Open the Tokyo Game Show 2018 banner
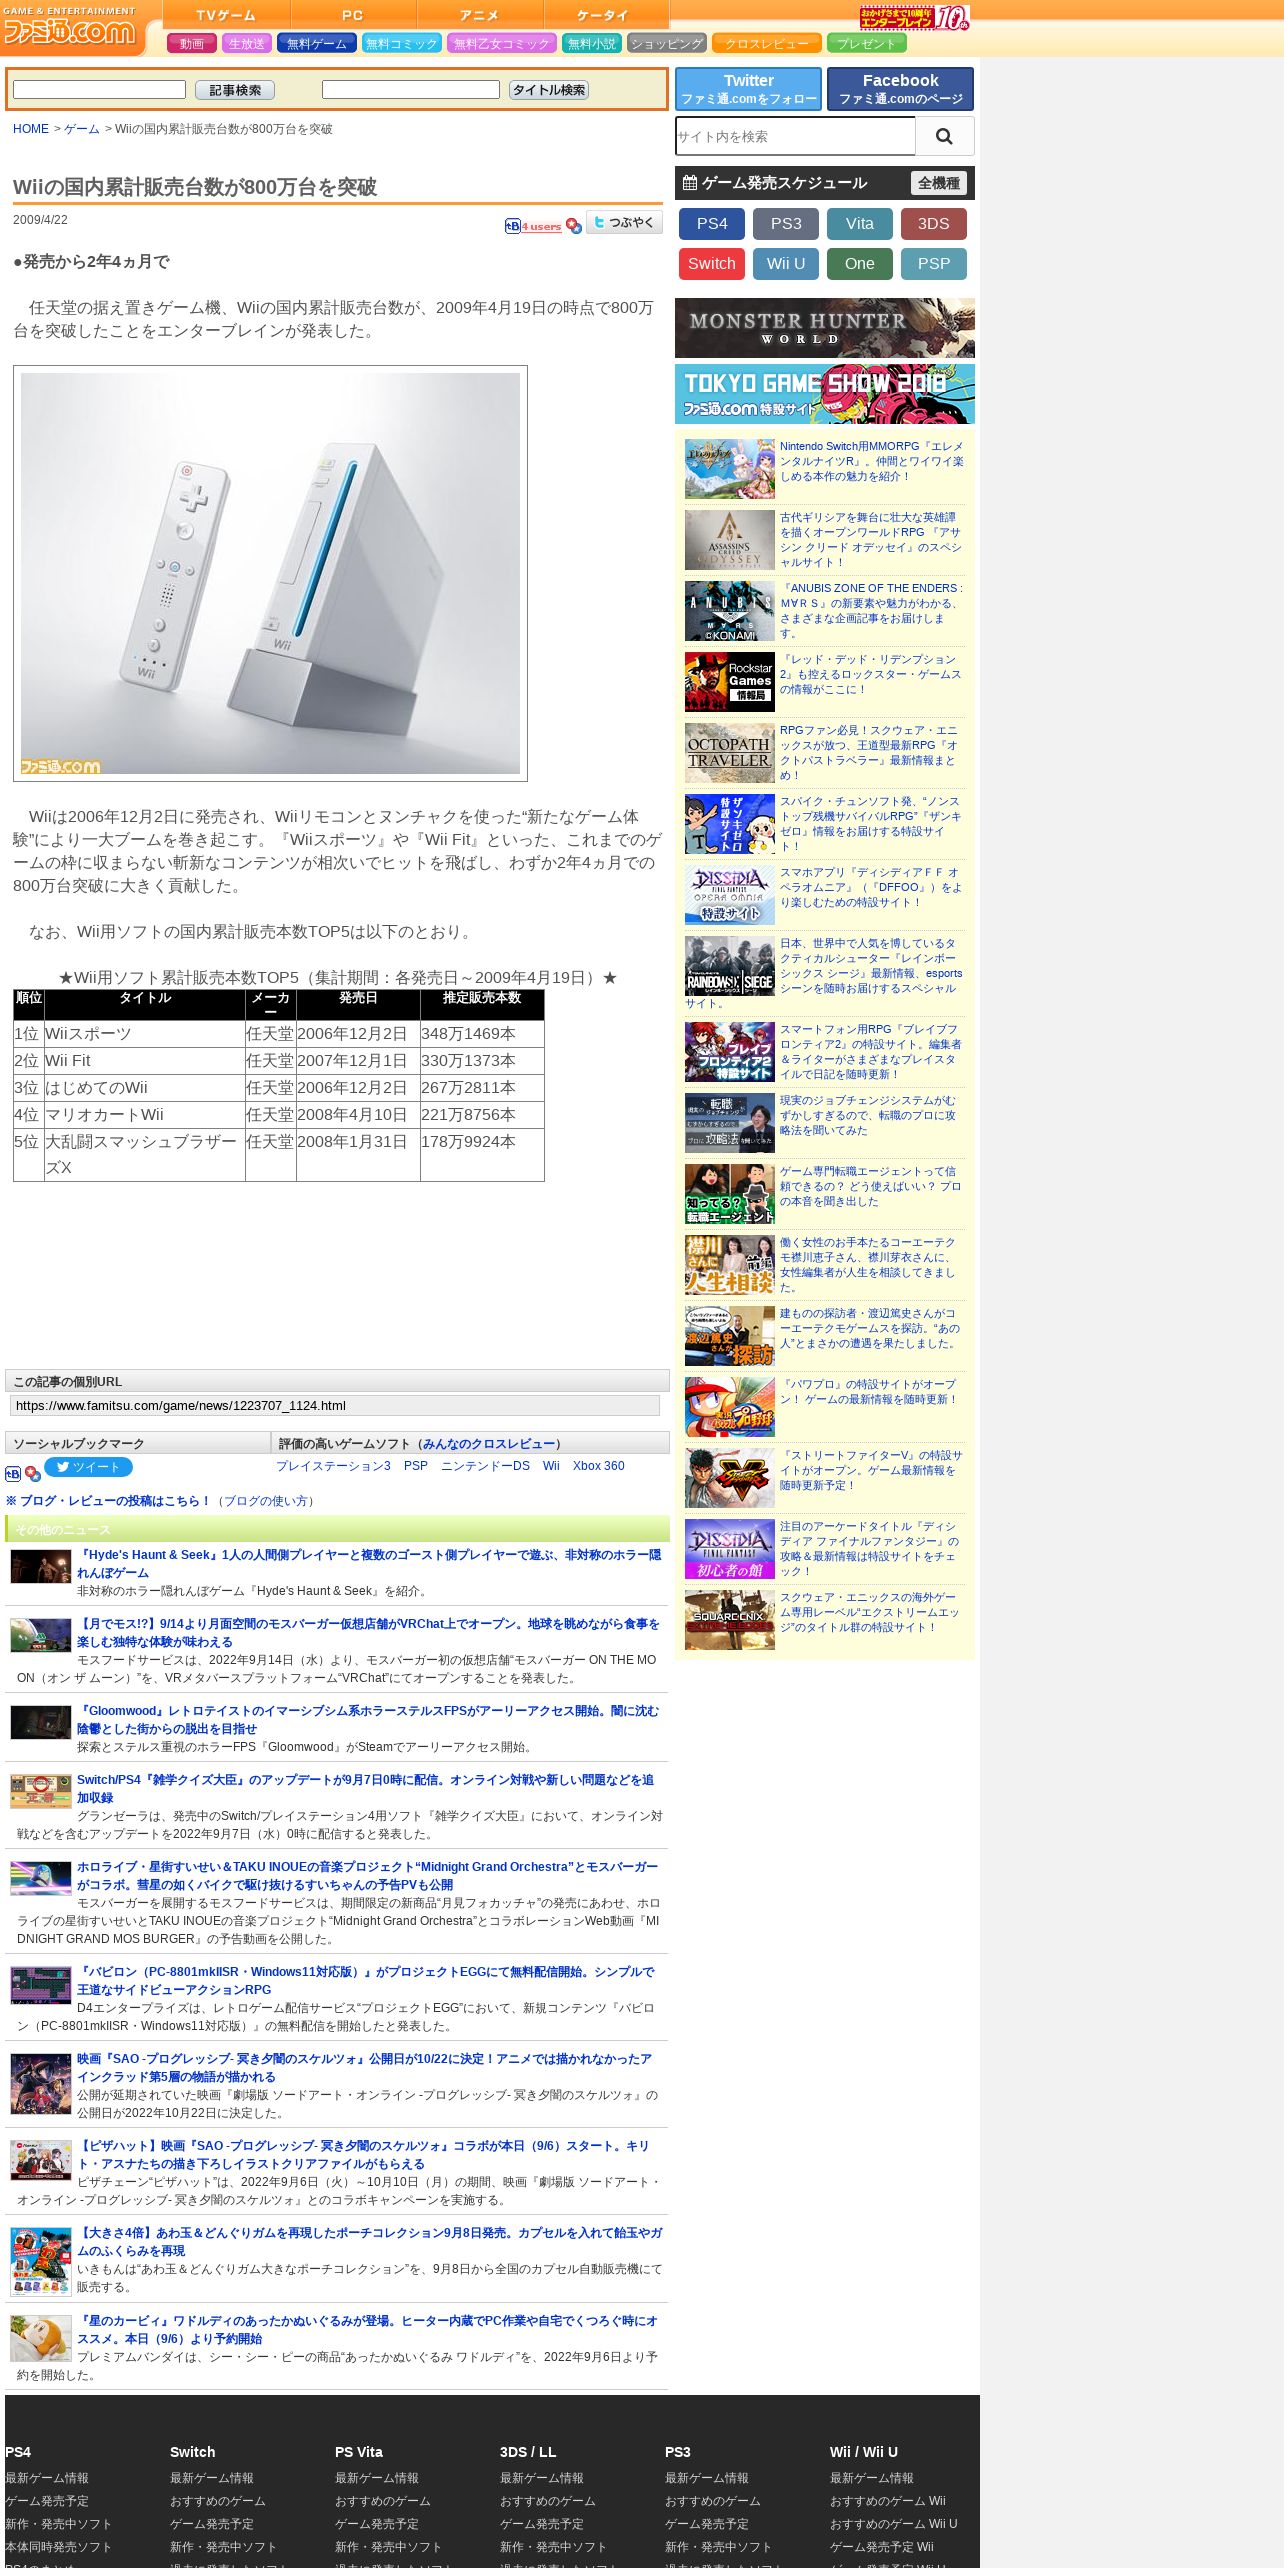The image size is (1284, 2568). coord(824,394)
